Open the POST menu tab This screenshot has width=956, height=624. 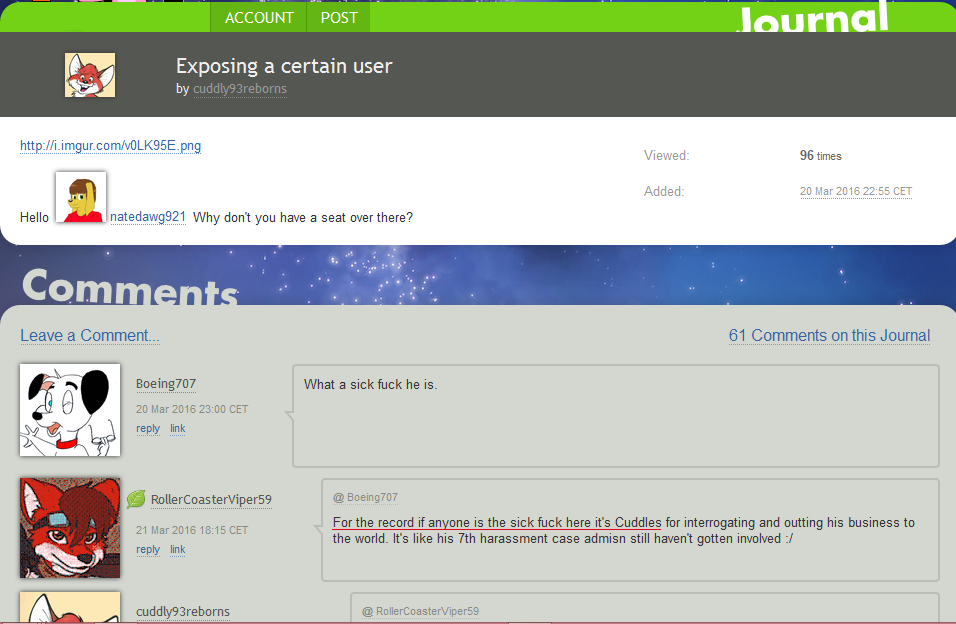tap(339, 18)
